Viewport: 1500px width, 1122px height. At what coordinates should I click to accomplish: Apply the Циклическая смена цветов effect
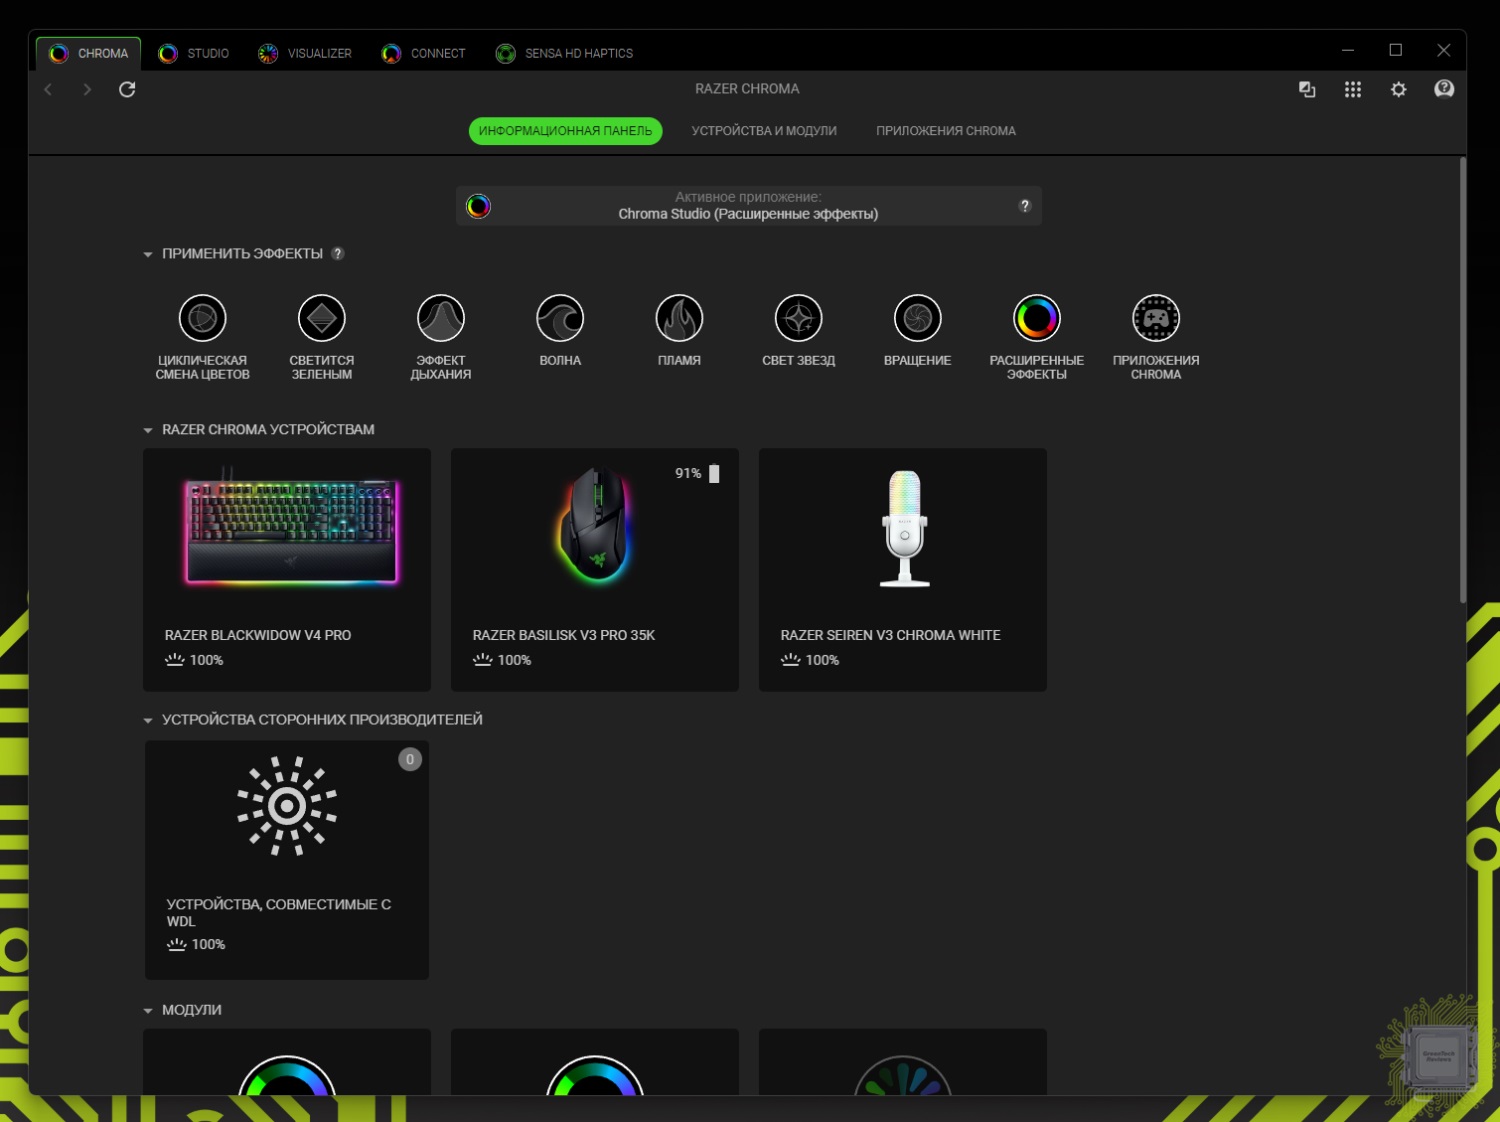click(202, 319)
